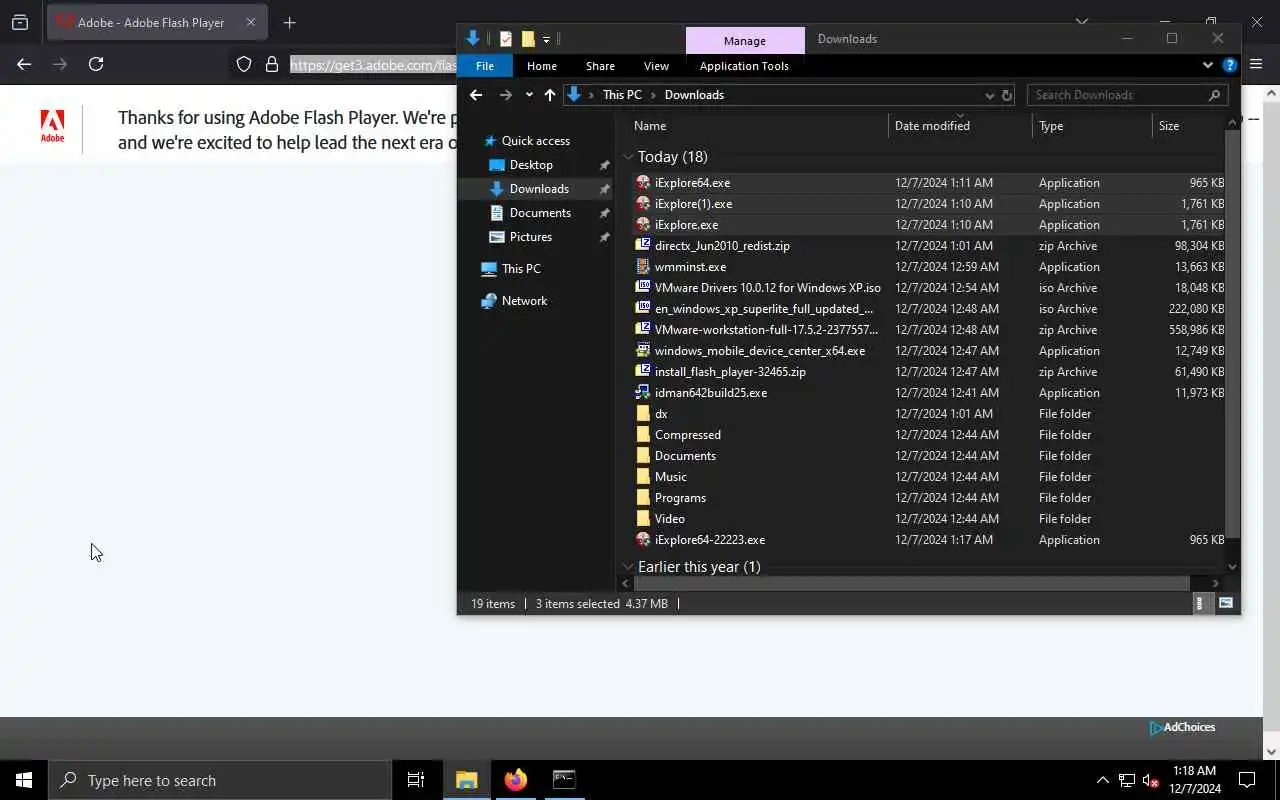Open Application Tools ribbon tab
Image resolution: width=1280 pixels, height=800 pixels.
tap(744, 66)
